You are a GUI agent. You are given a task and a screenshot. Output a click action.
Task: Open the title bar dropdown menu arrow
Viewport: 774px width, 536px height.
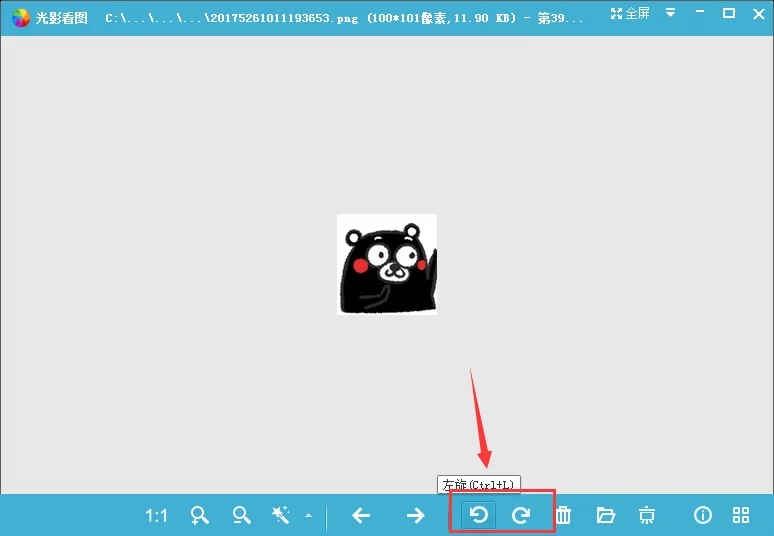tap(670, 13)
